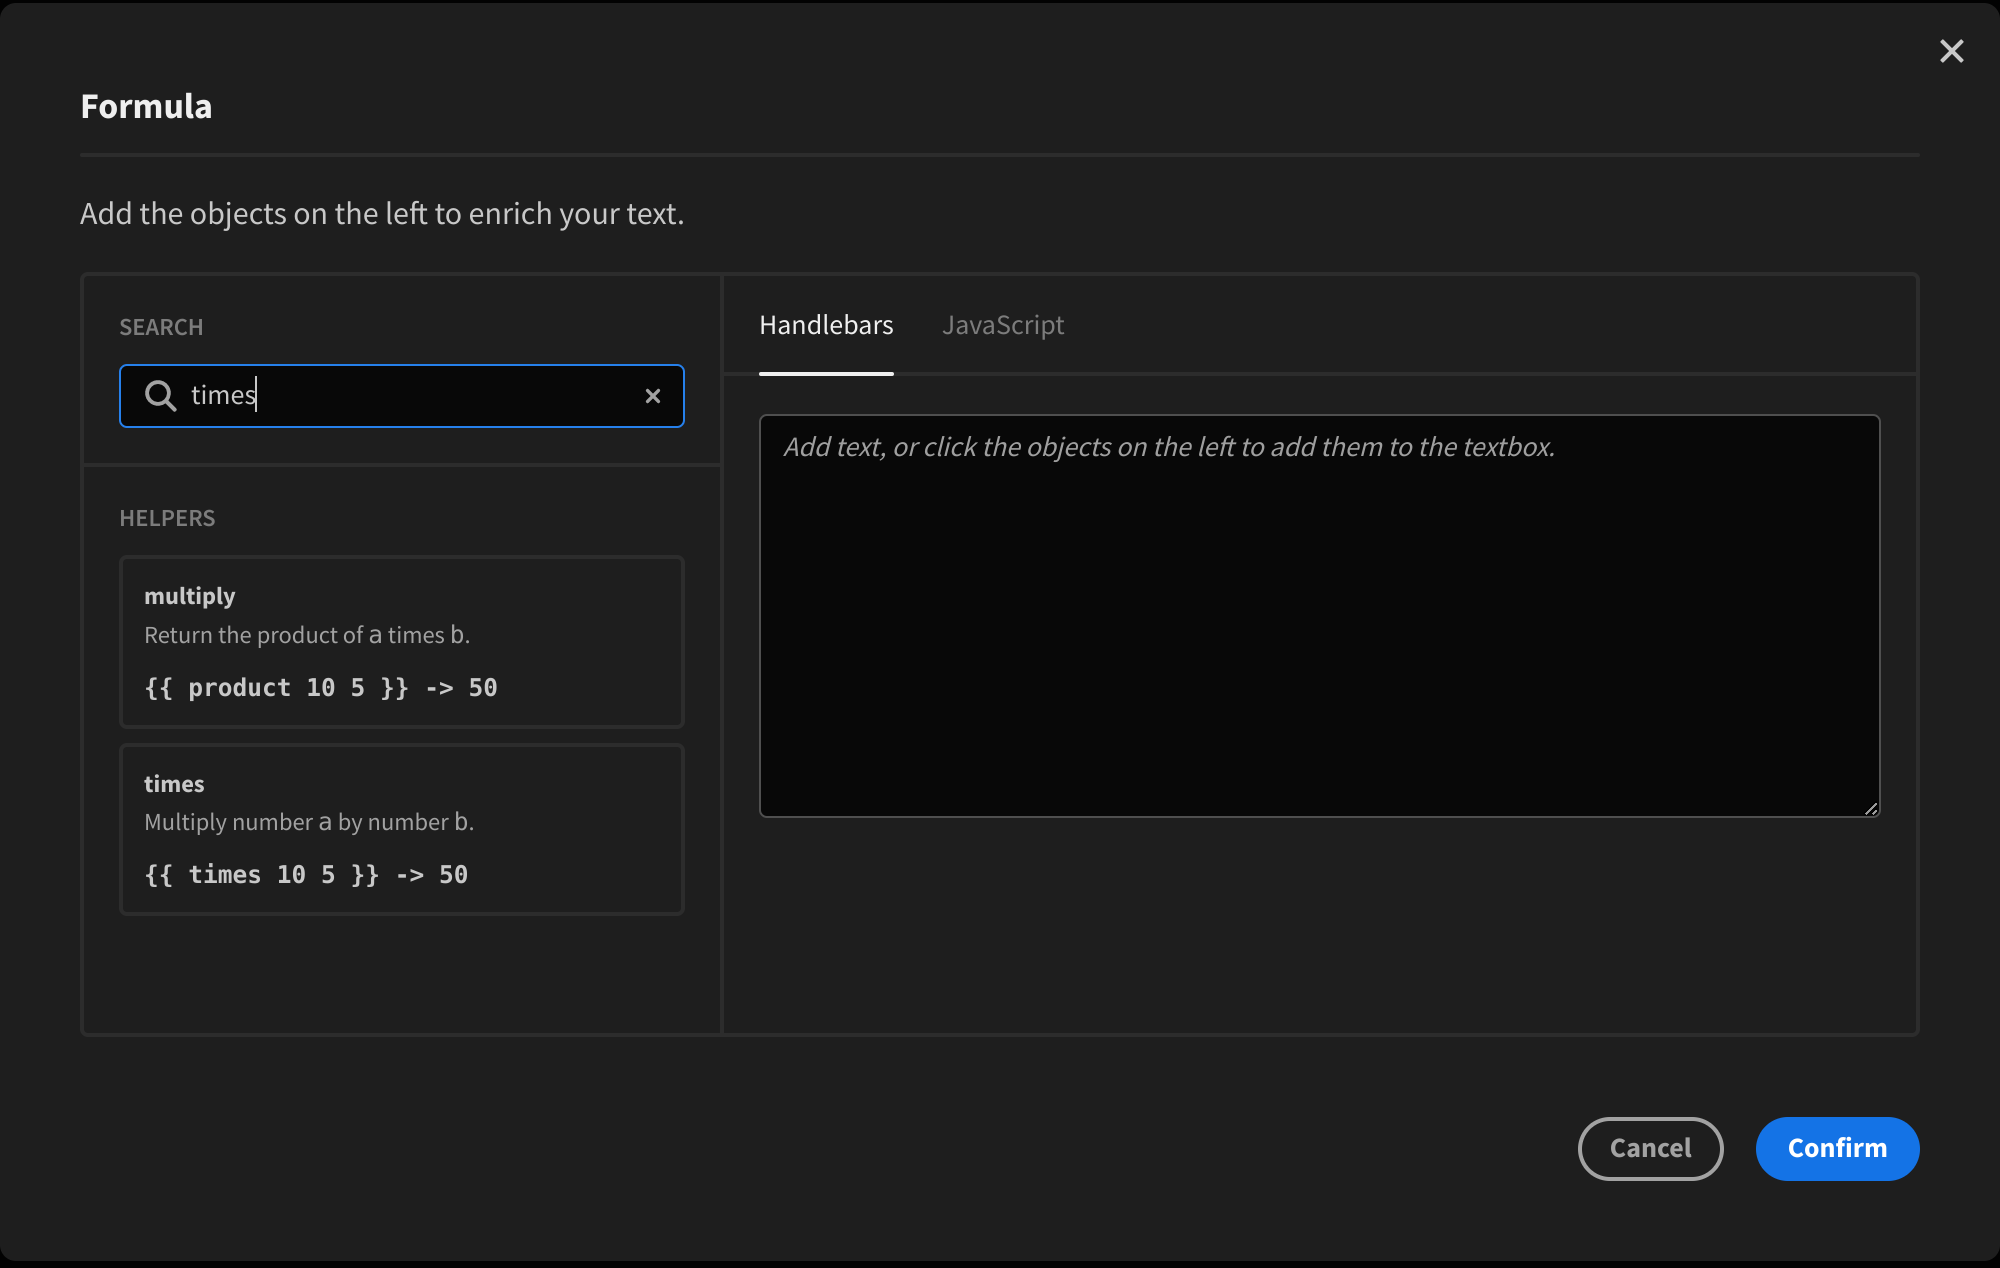
Task: Switch to the JavaScript tab
Action: click(x=1003, y=324)
